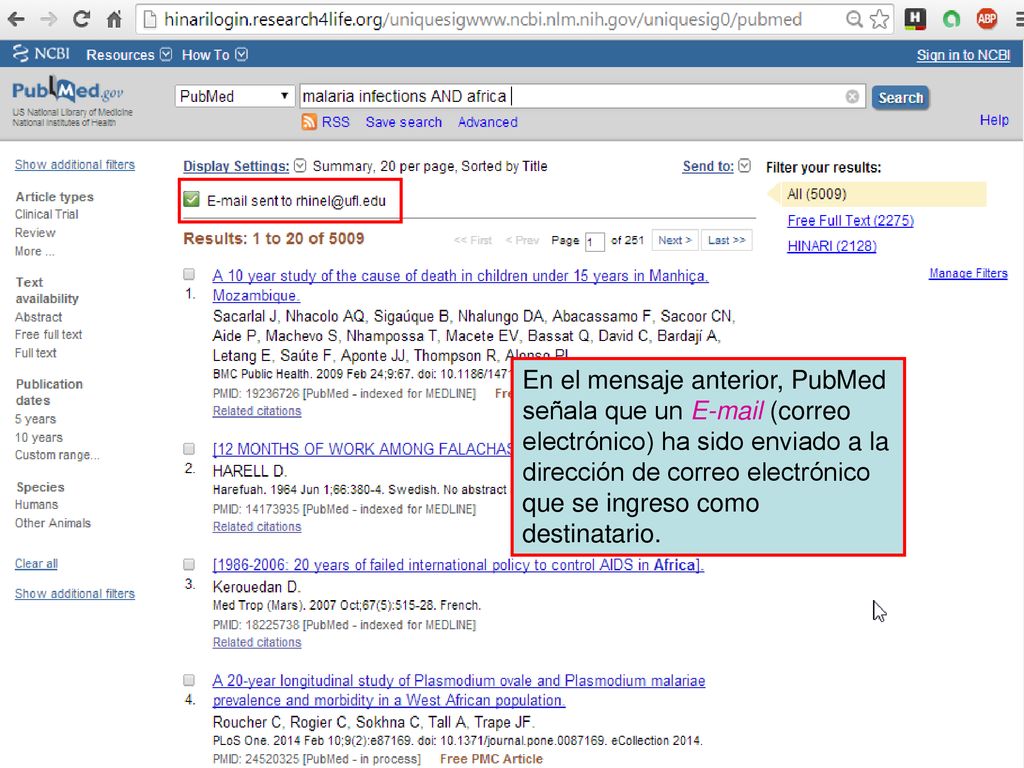Expand the Resources dropdown menu
This screenshot has height=768, width=1024.
129,55
